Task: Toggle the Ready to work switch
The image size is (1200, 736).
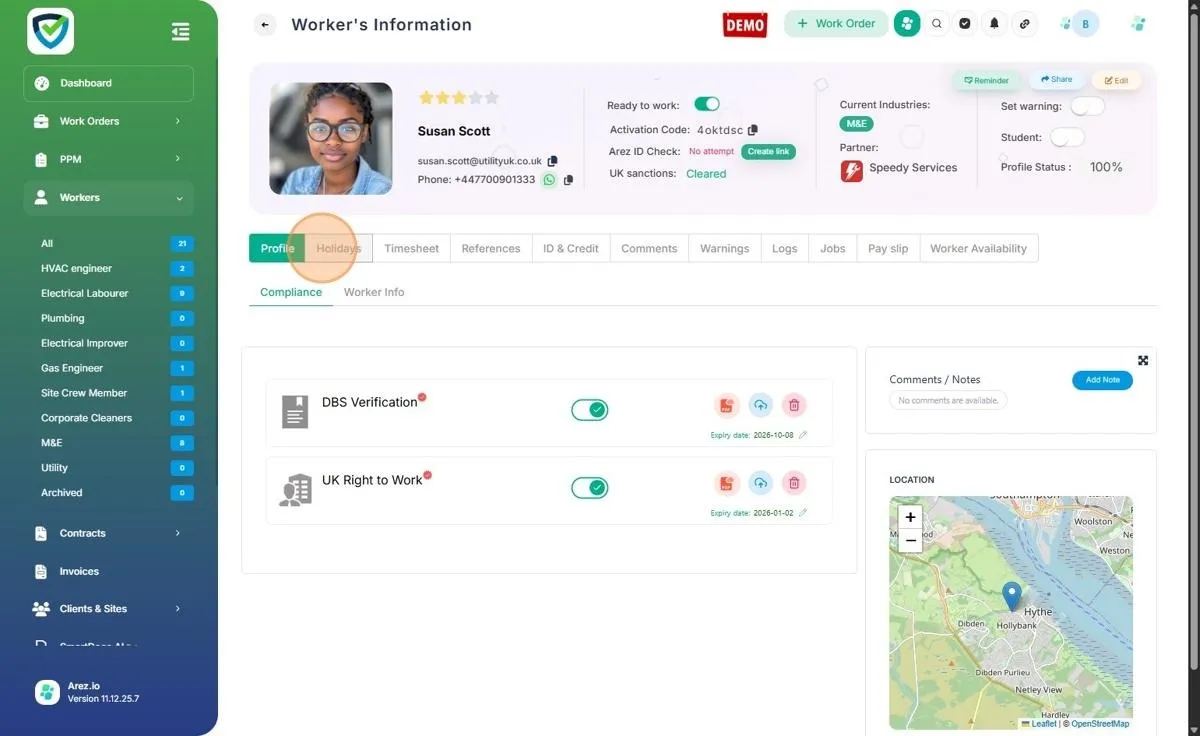Action: [707, 104]
